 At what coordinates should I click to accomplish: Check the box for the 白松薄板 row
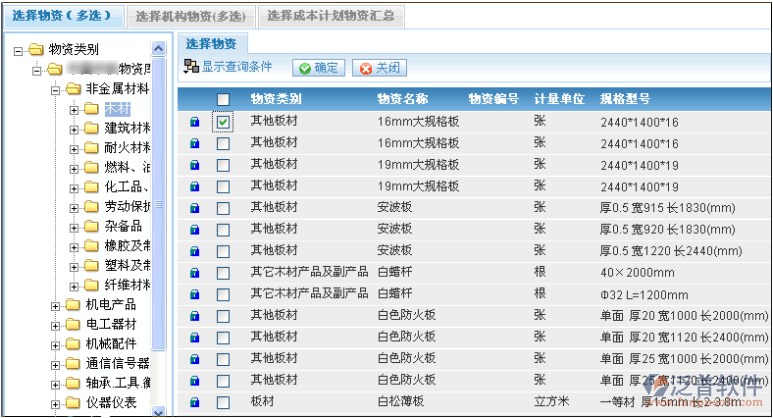[x=223, y=402]
